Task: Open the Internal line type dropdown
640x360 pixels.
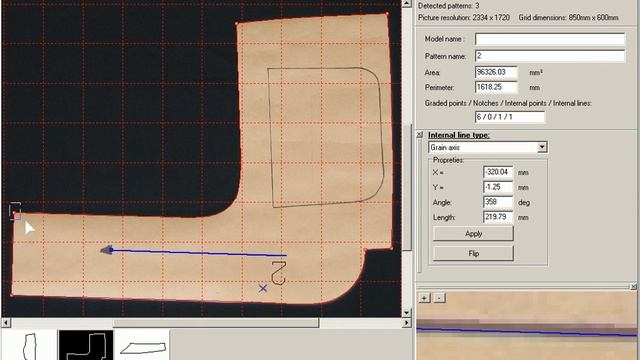Action: click(542, 147)
